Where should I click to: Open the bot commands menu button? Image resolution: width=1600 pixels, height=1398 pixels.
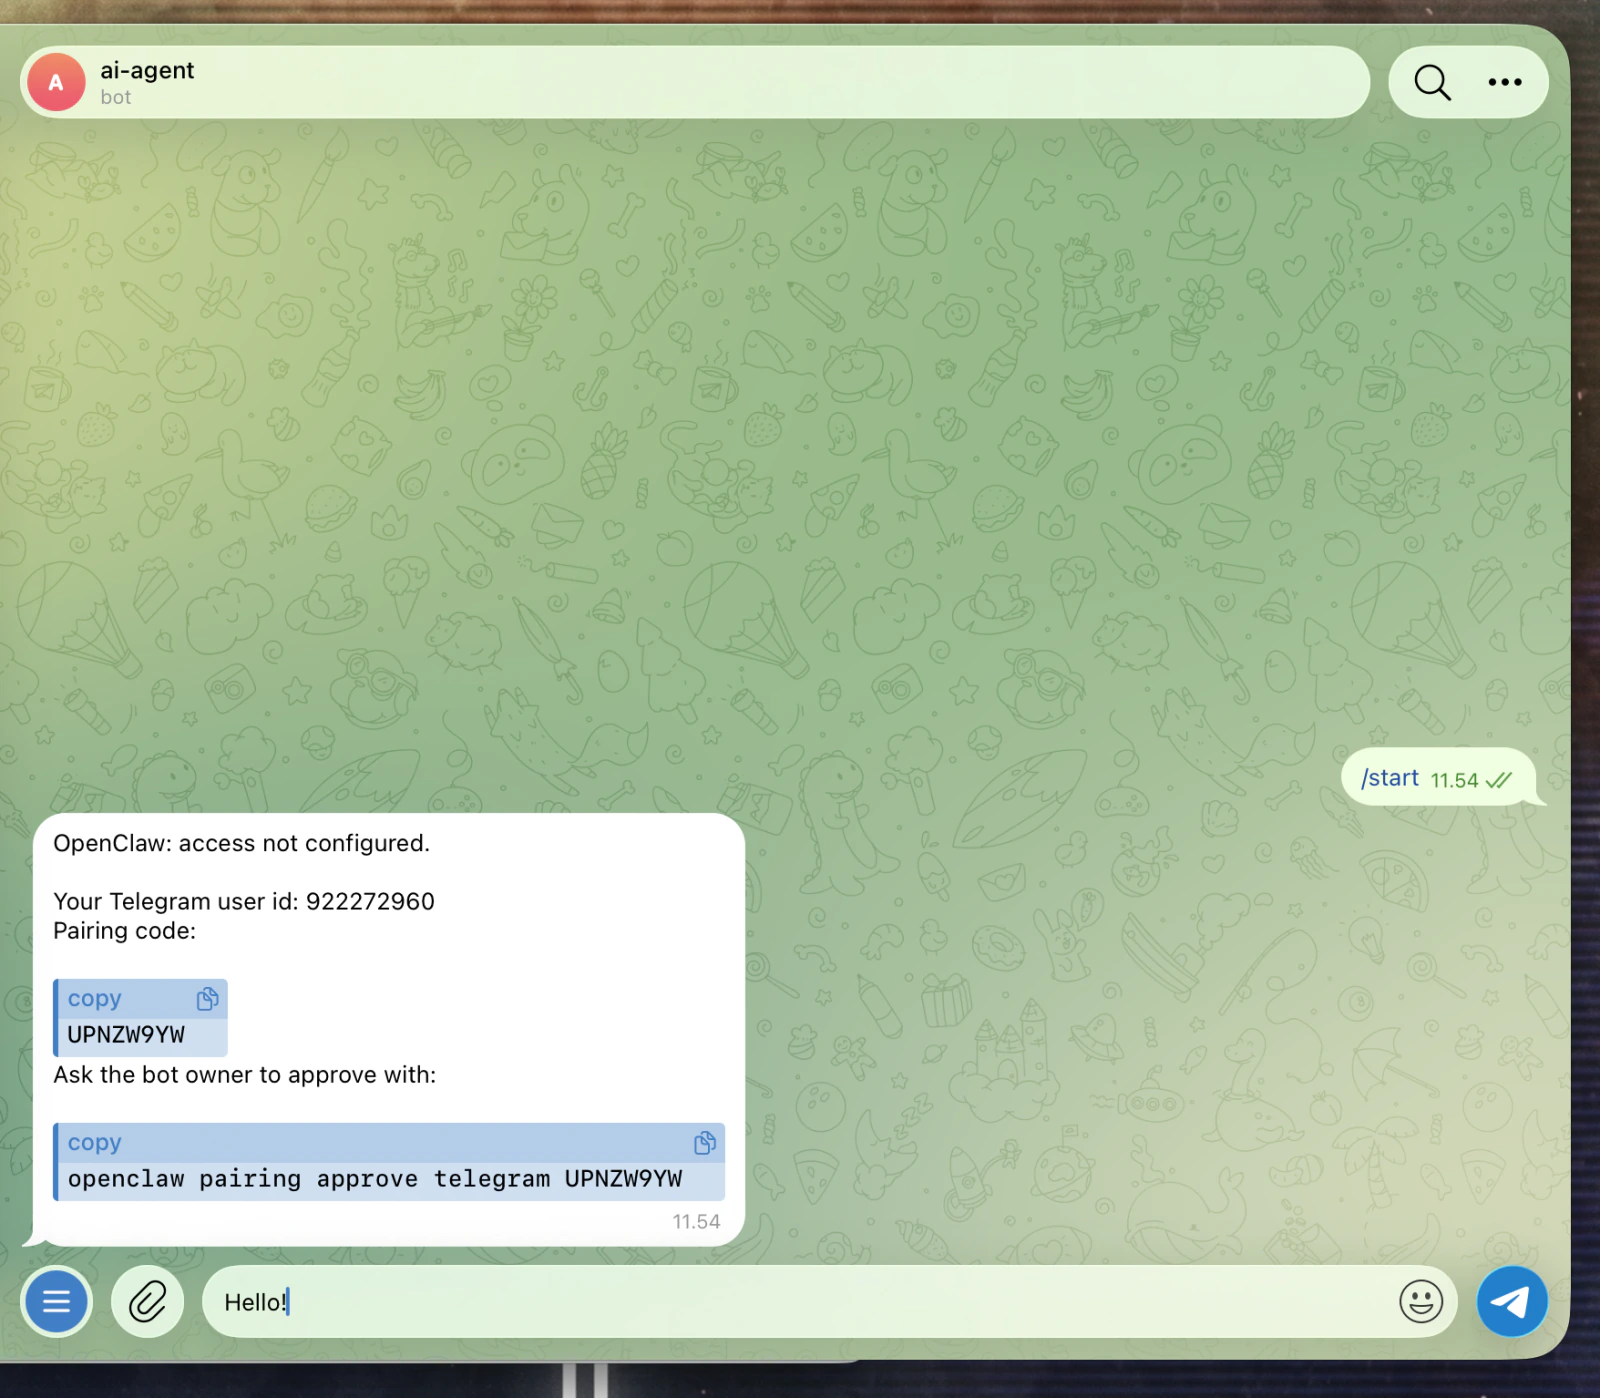coord(56,1301)
